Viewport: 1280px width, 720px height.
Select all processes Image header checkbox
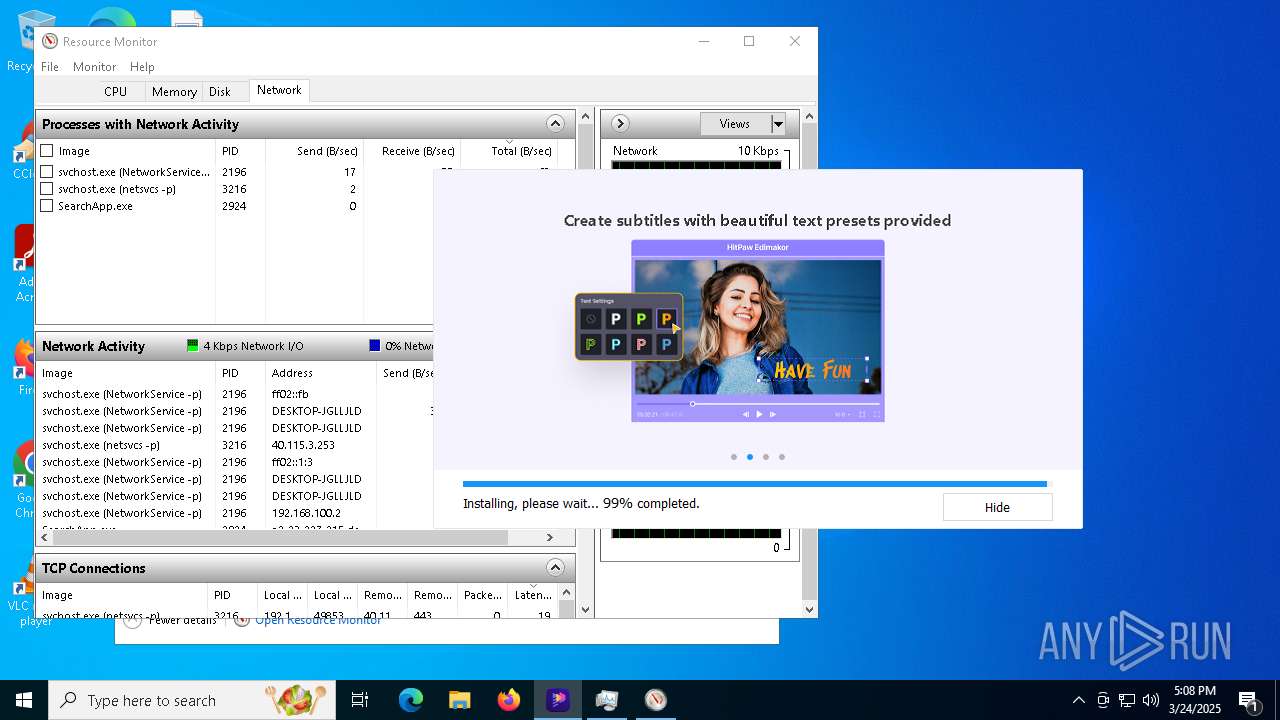pyautogui.click(x=47, y=151)
